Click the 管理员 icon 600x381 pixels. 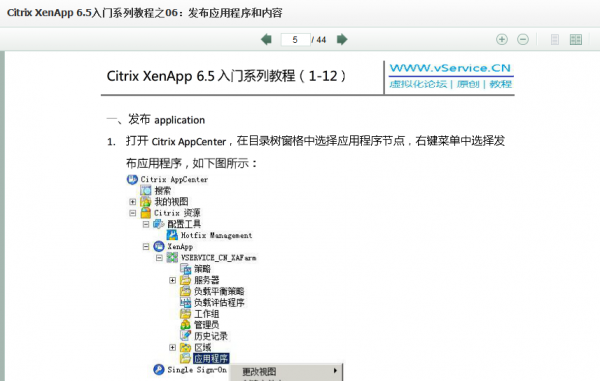pos(186,325)
